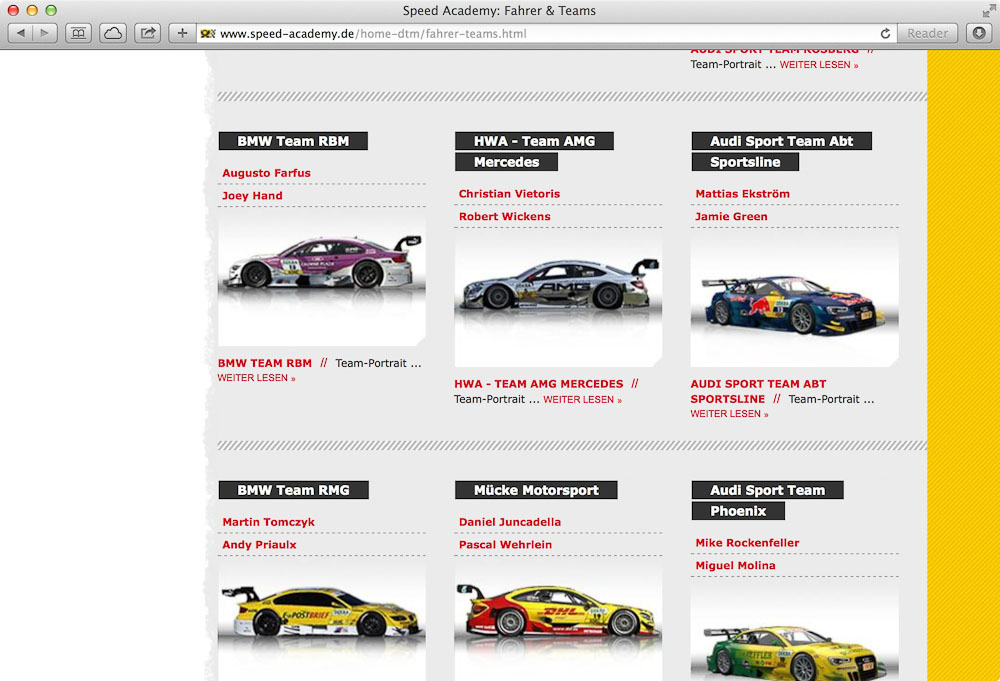The width and height of the screenshot is (1000, 681).
Task: Click the Share icon in toolbar
Action: tap(147, 33)
